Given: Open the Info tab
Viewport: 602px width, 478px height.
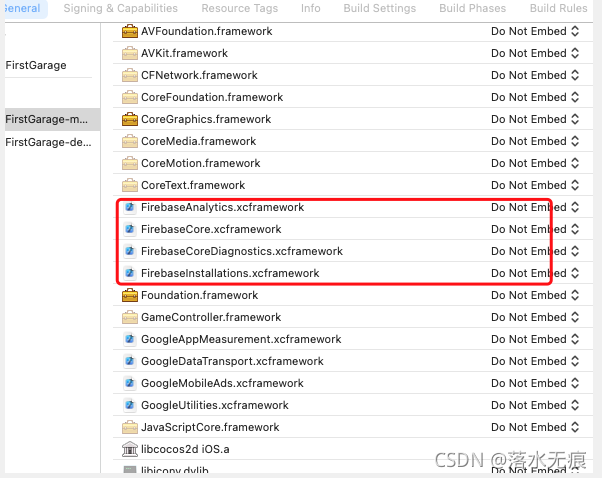Looking at the screenshot, I should point(311,8).
